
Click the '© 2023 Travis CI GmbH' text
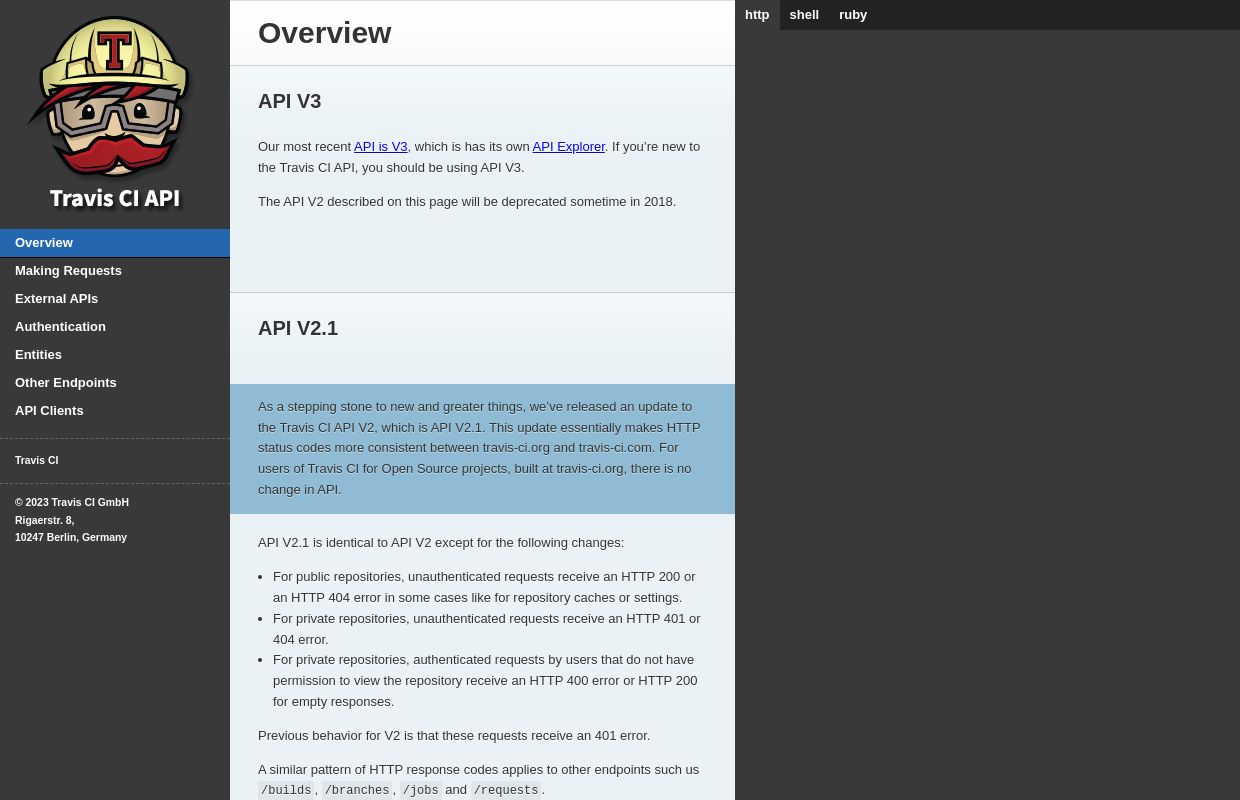tap(72, 503)
